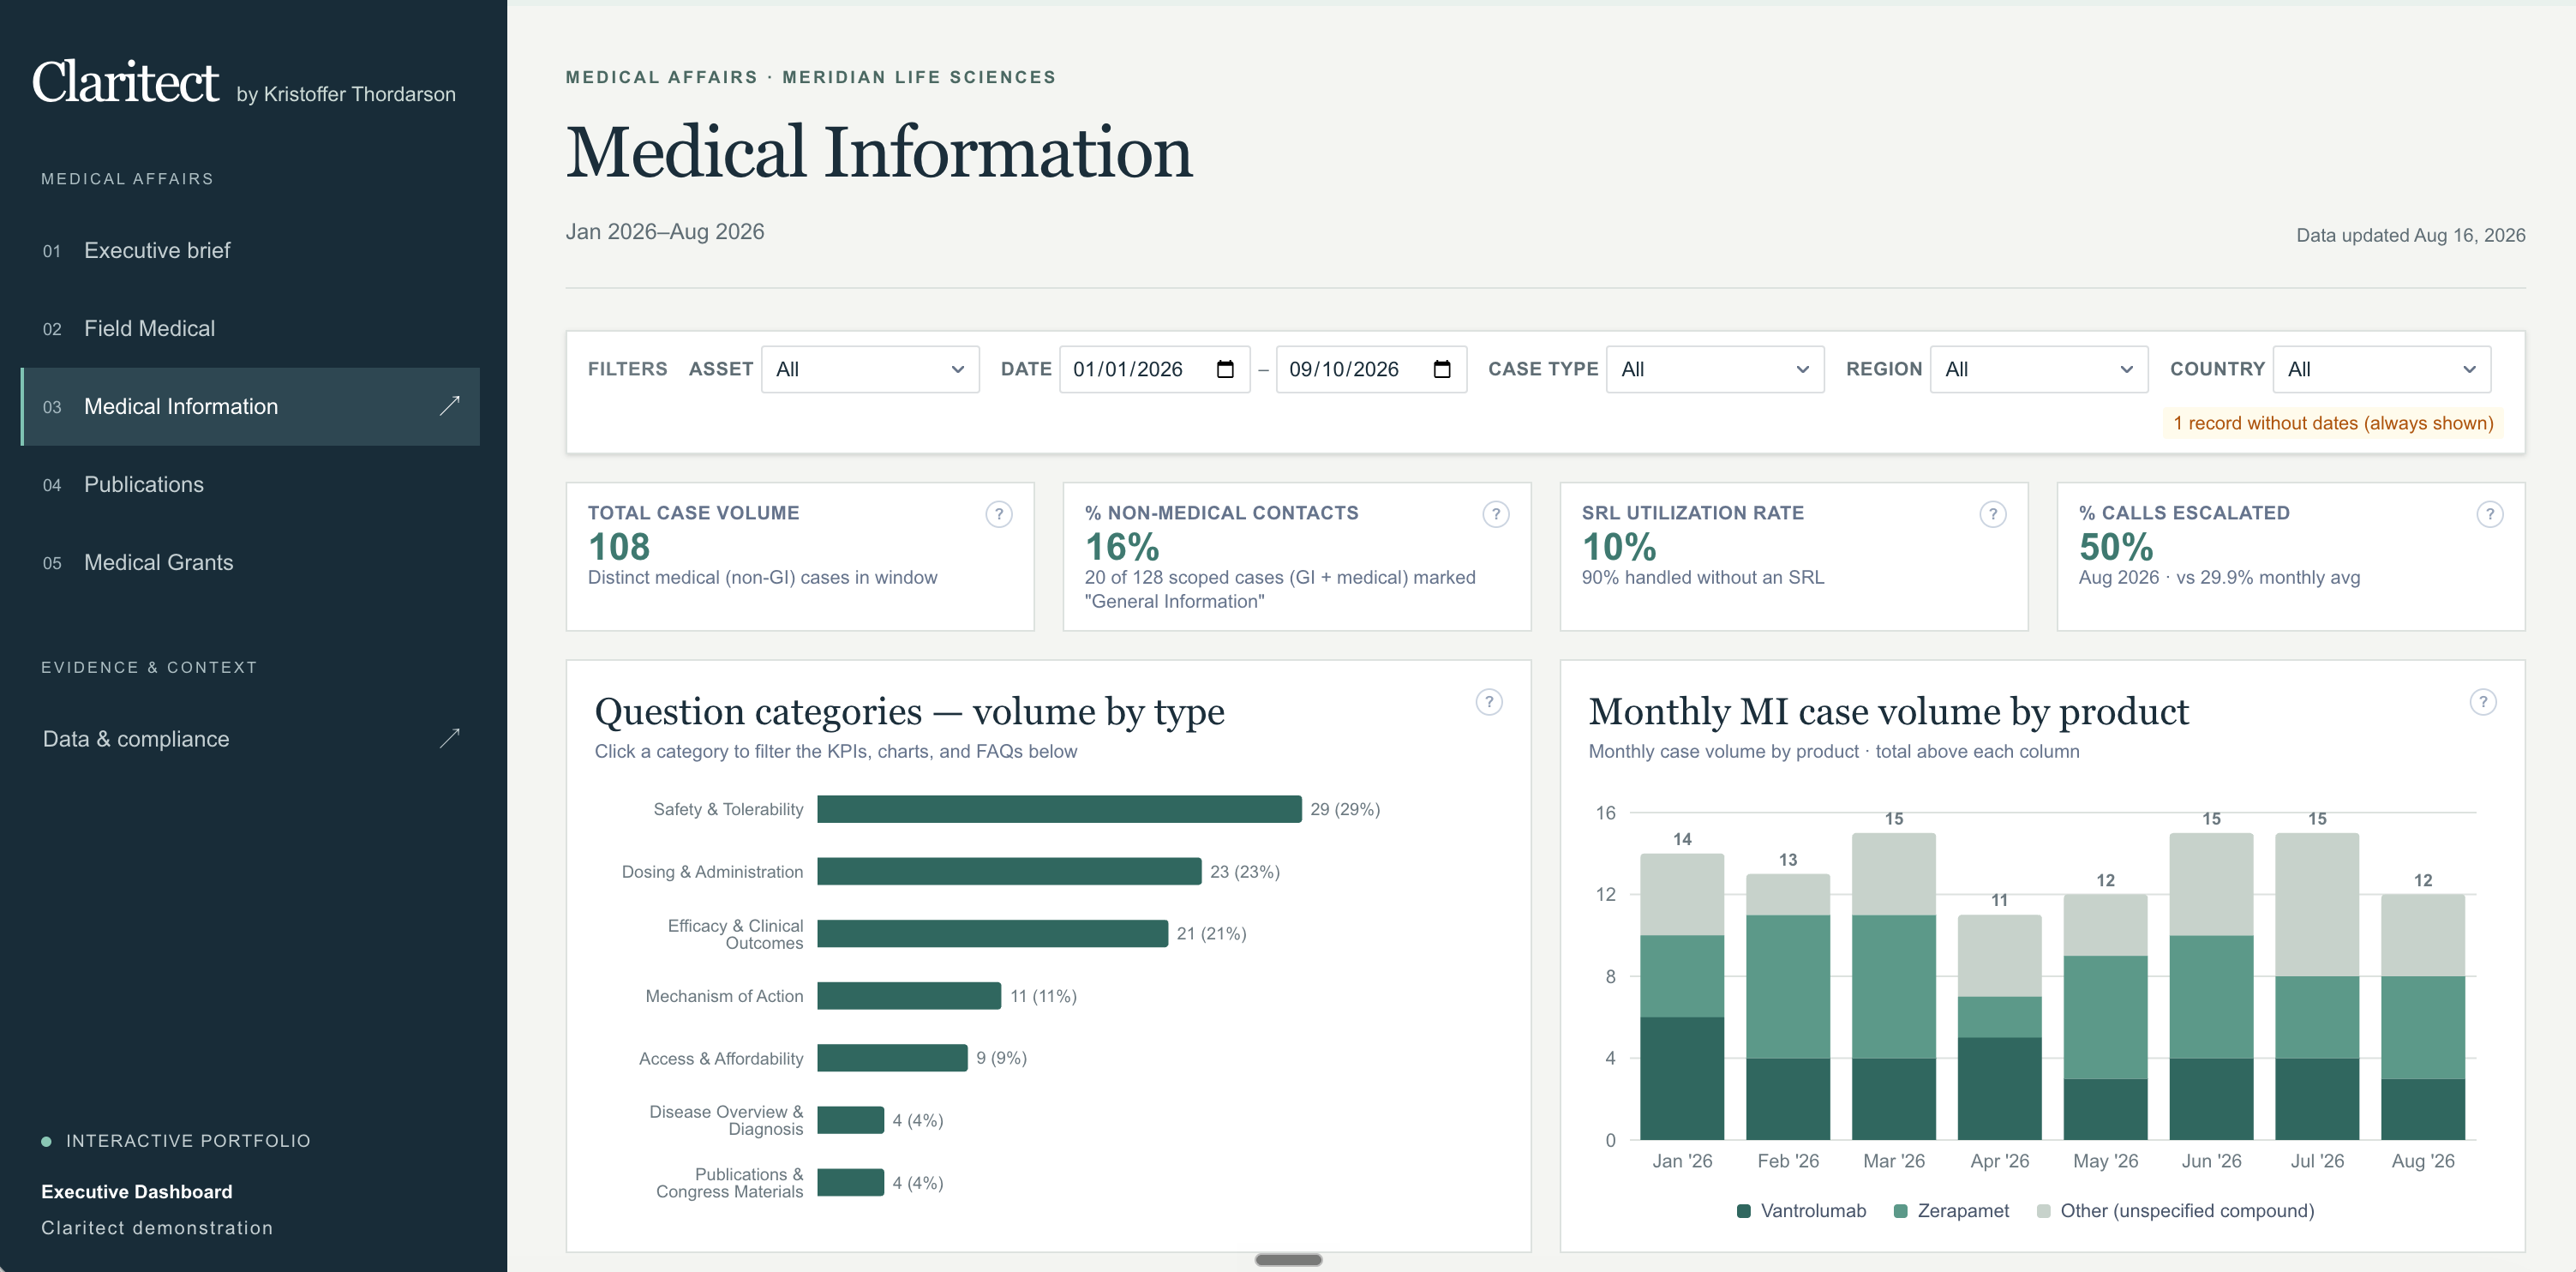
Task: Go to Executive brief page
Action: [x=250, y=250]
